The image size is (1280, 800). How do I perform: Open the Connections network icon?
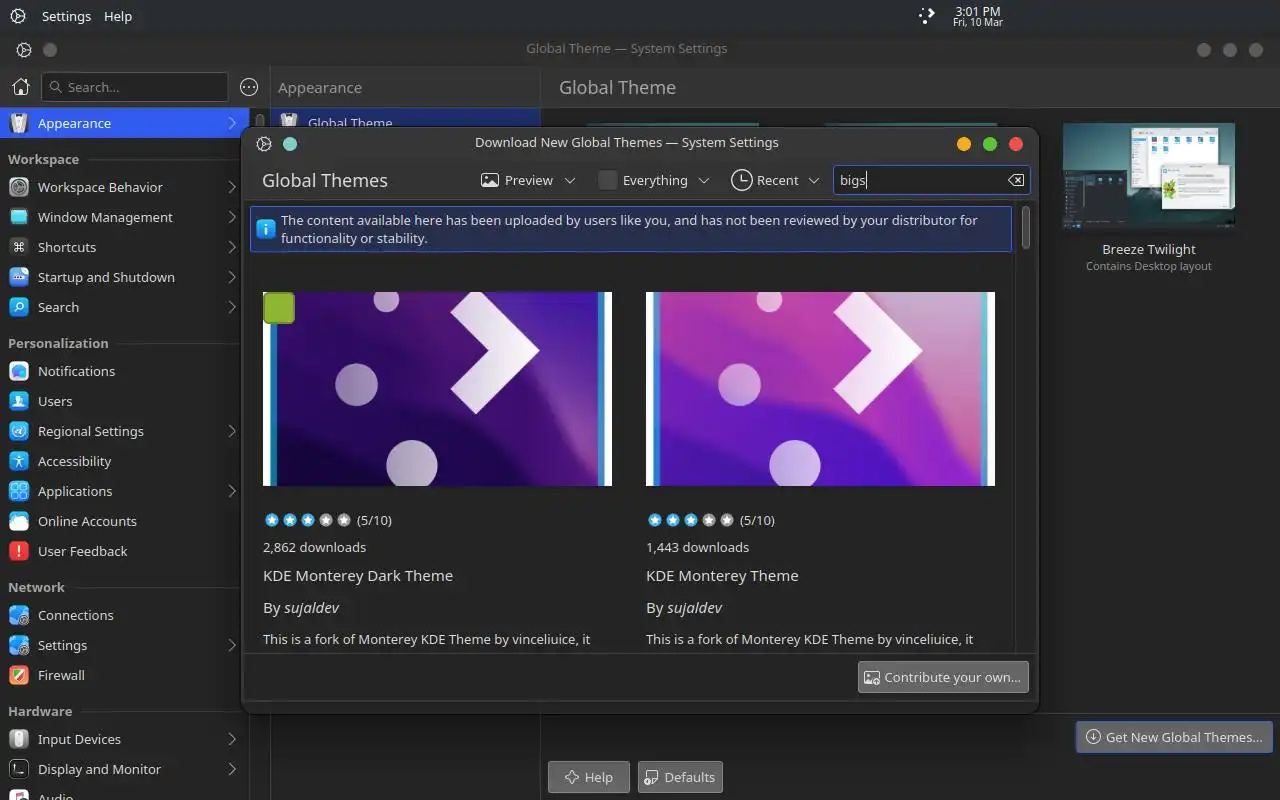pyautogui.click(x=19, y=615)
